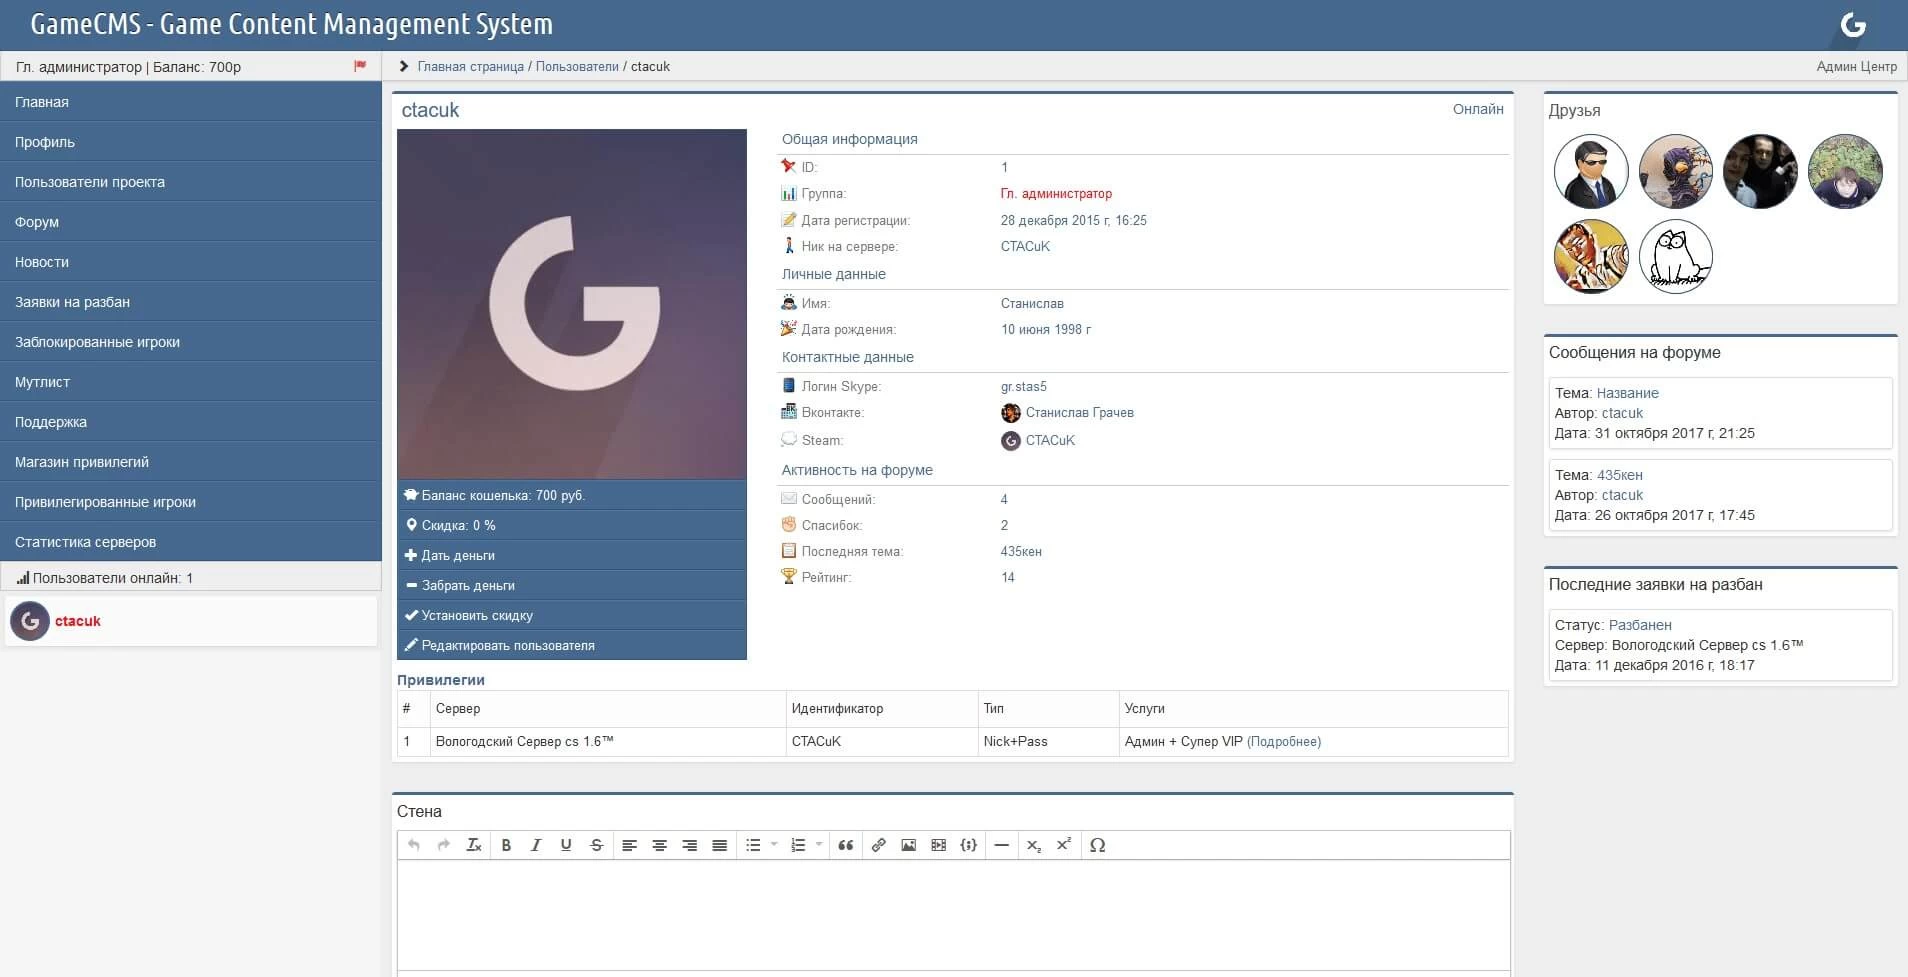
Task: Go to Статистика серверов page
Action: pos(85,542)
